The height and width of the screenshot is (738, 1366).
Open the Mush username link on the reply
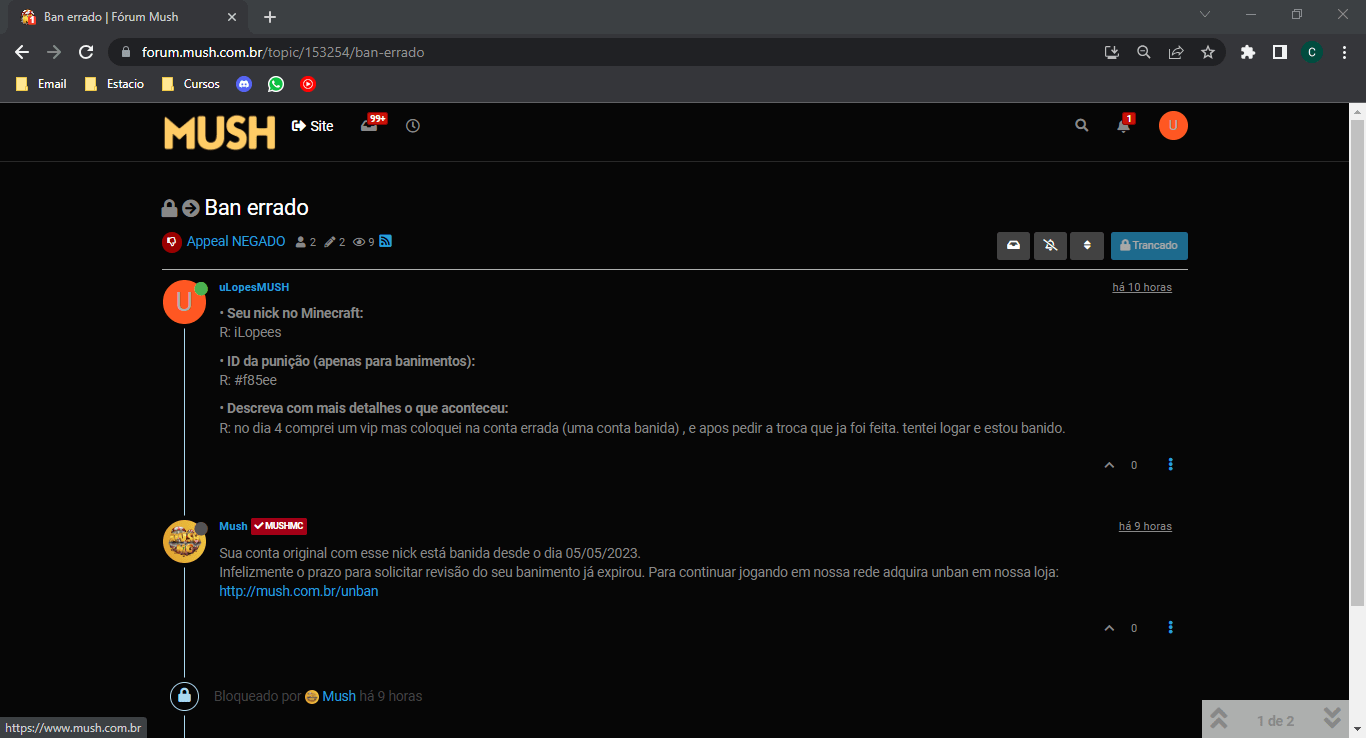click(x=233, y=526)
